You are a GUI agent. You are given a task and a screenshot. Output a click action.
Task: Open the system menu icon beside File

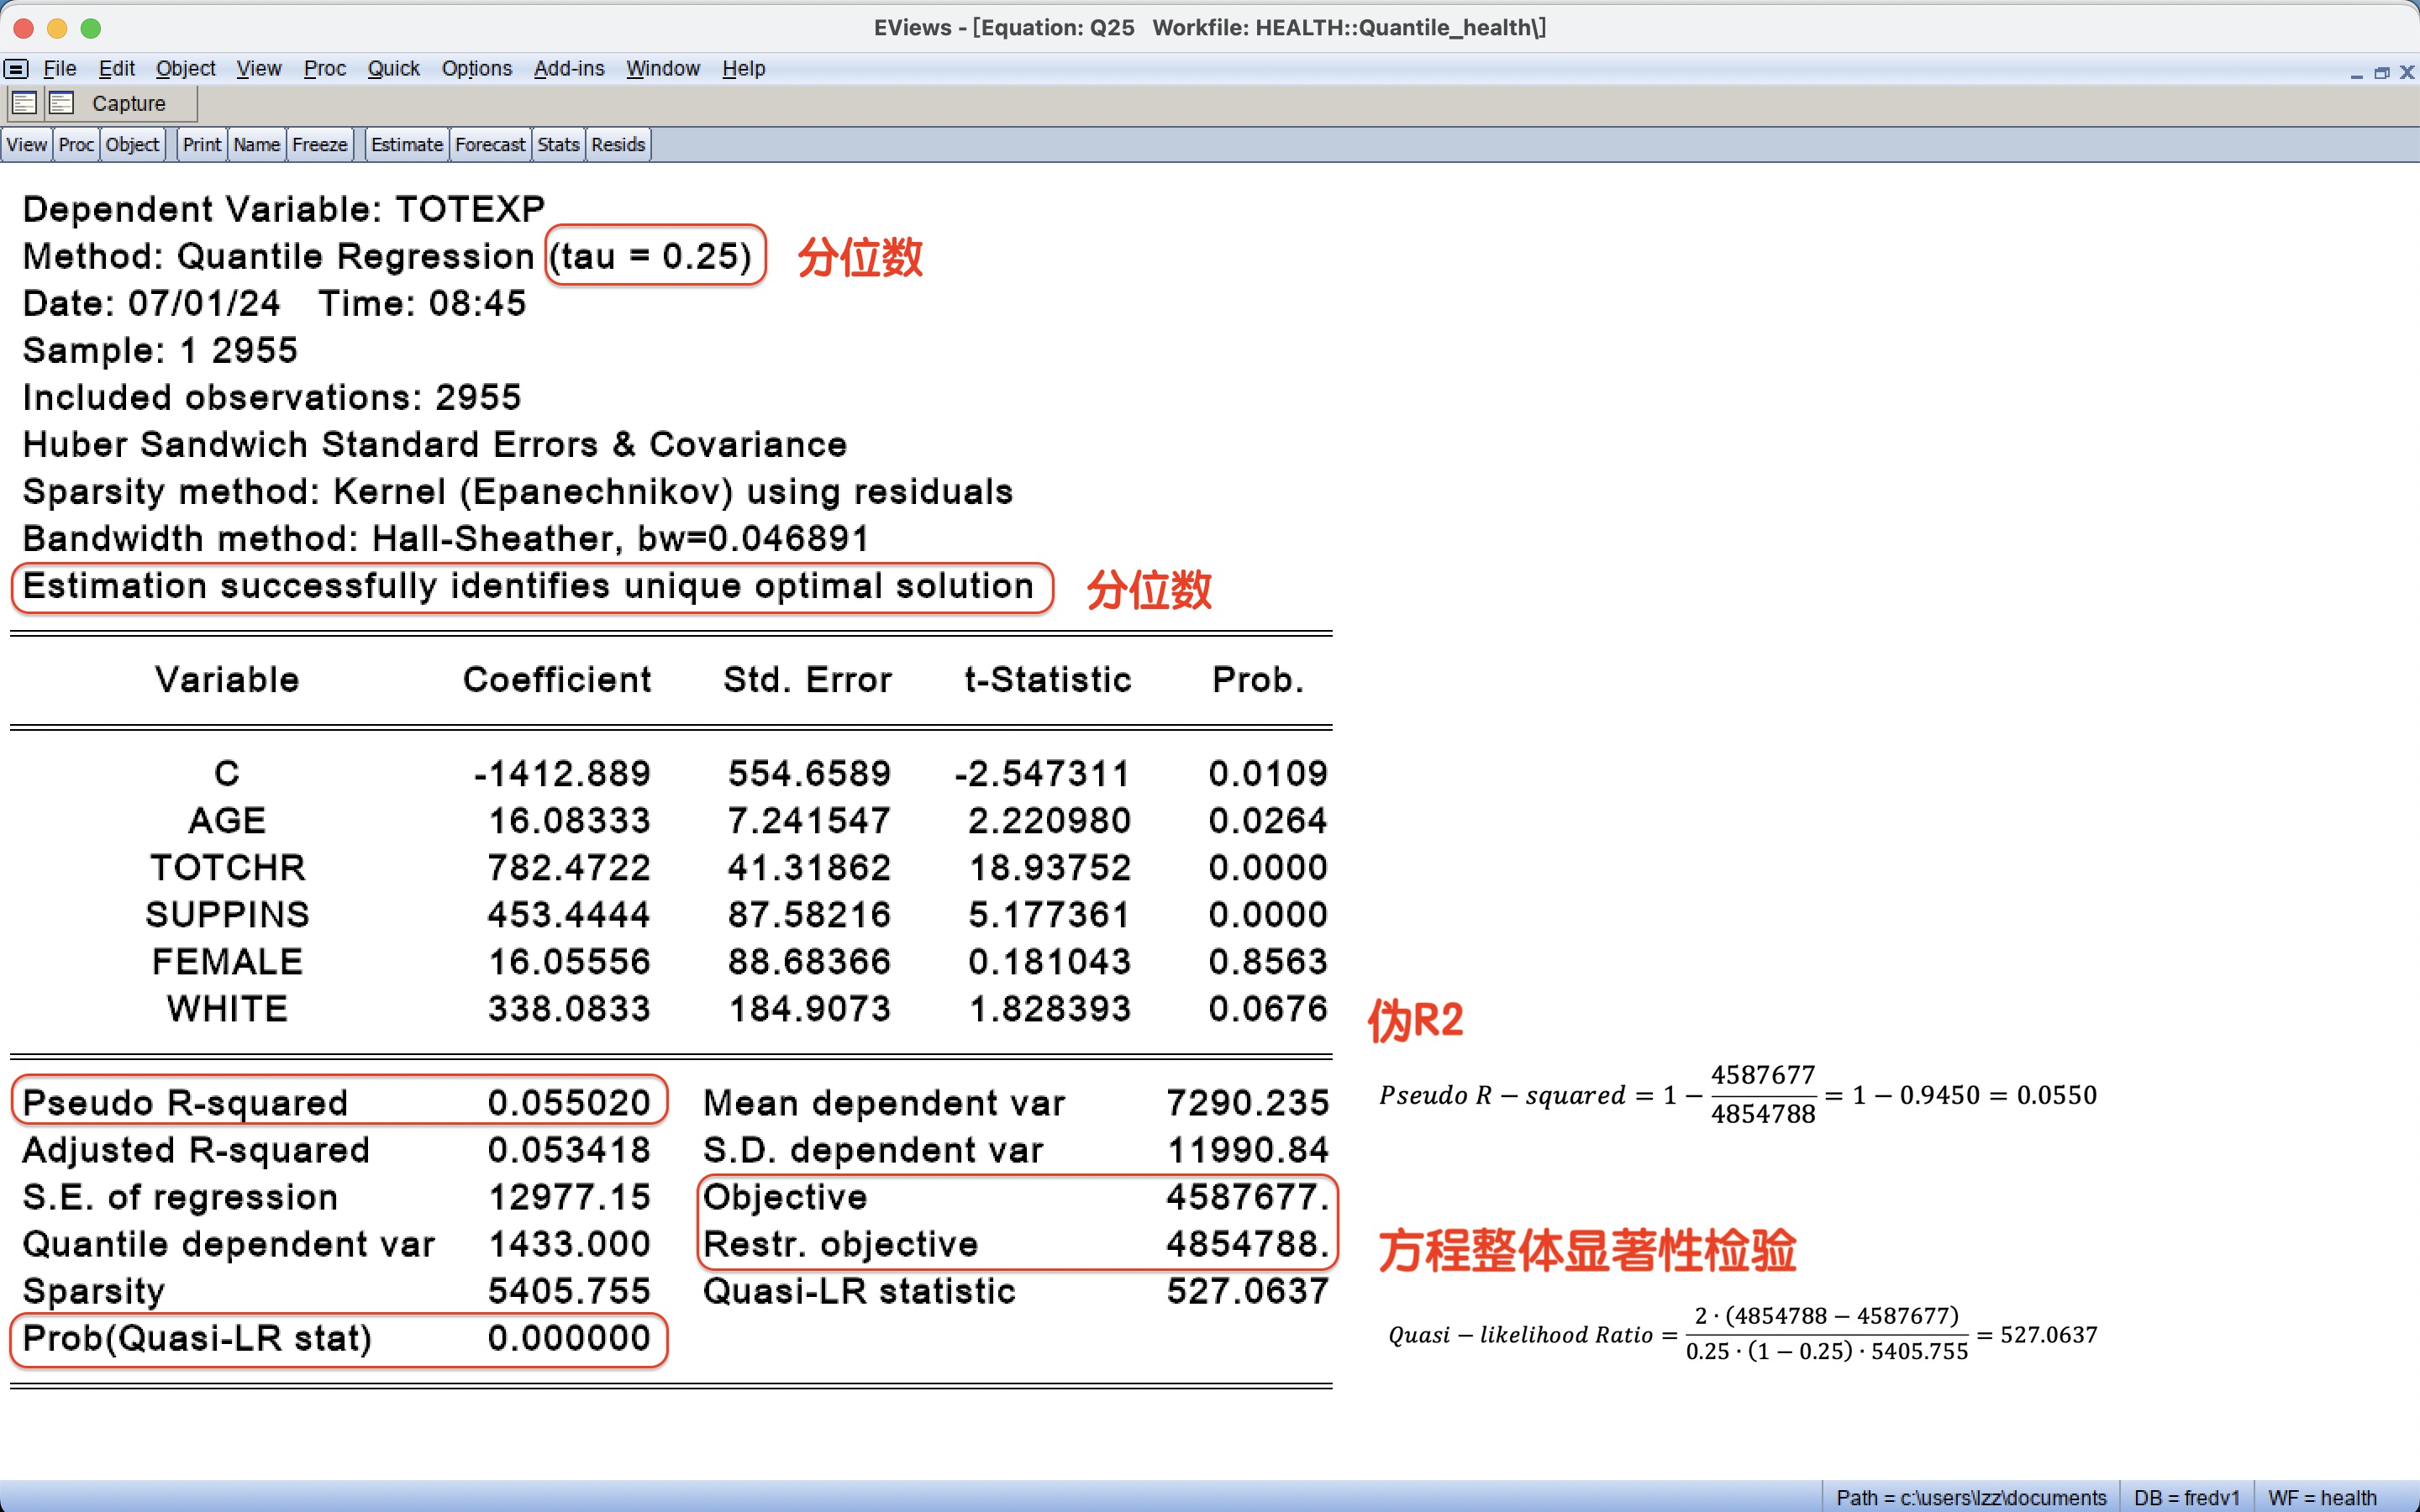pyautogui.click(x=16, y=69)
